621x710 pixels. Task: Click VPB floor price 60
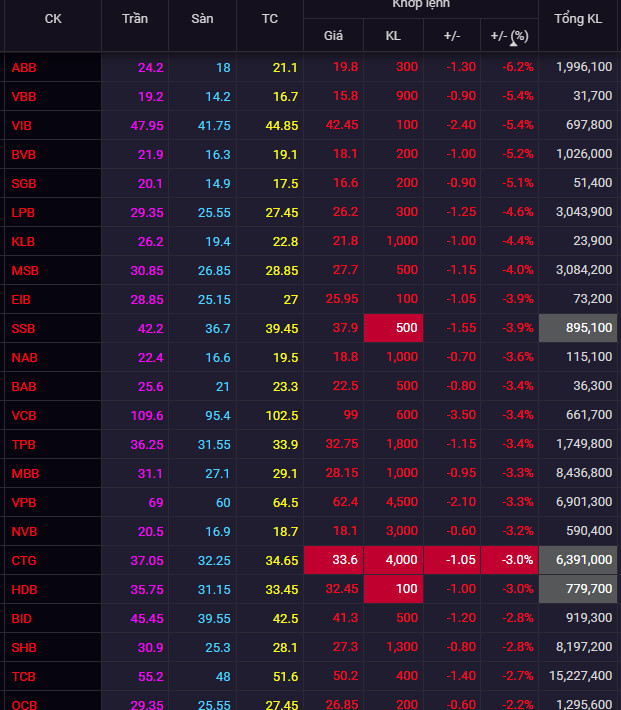click(223, 503)
